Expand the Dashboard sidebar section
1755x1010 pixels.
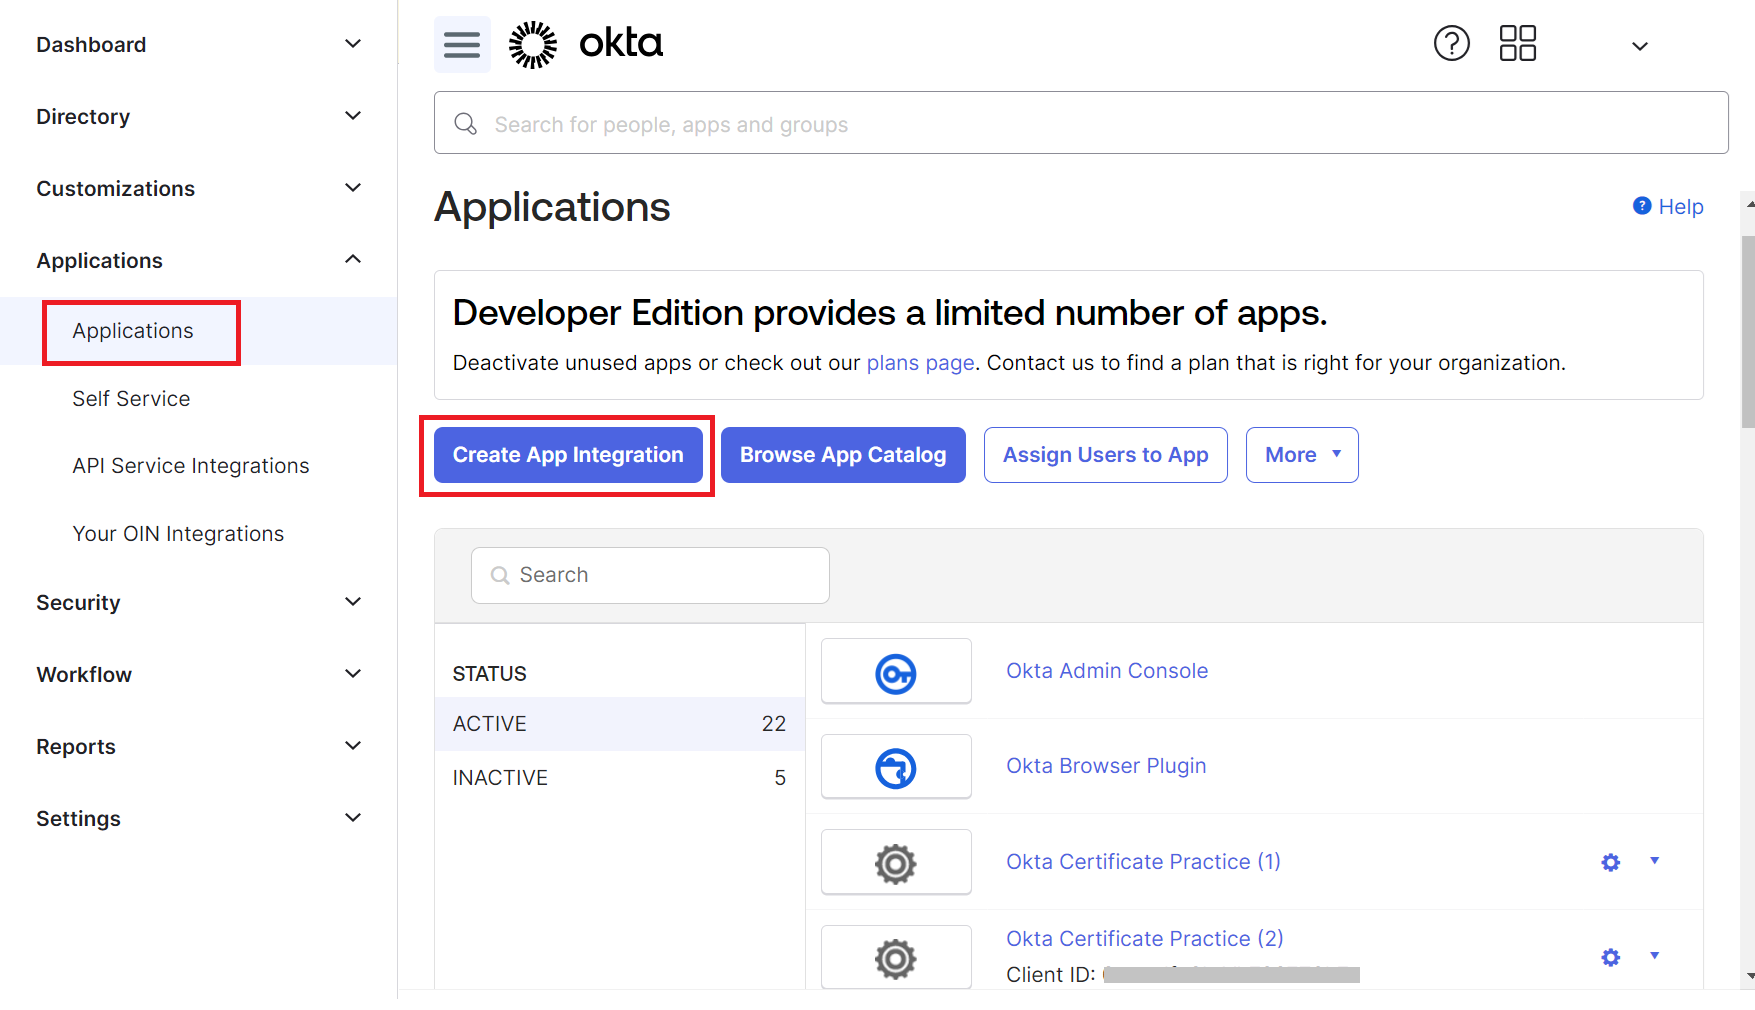tap(352, 44)
